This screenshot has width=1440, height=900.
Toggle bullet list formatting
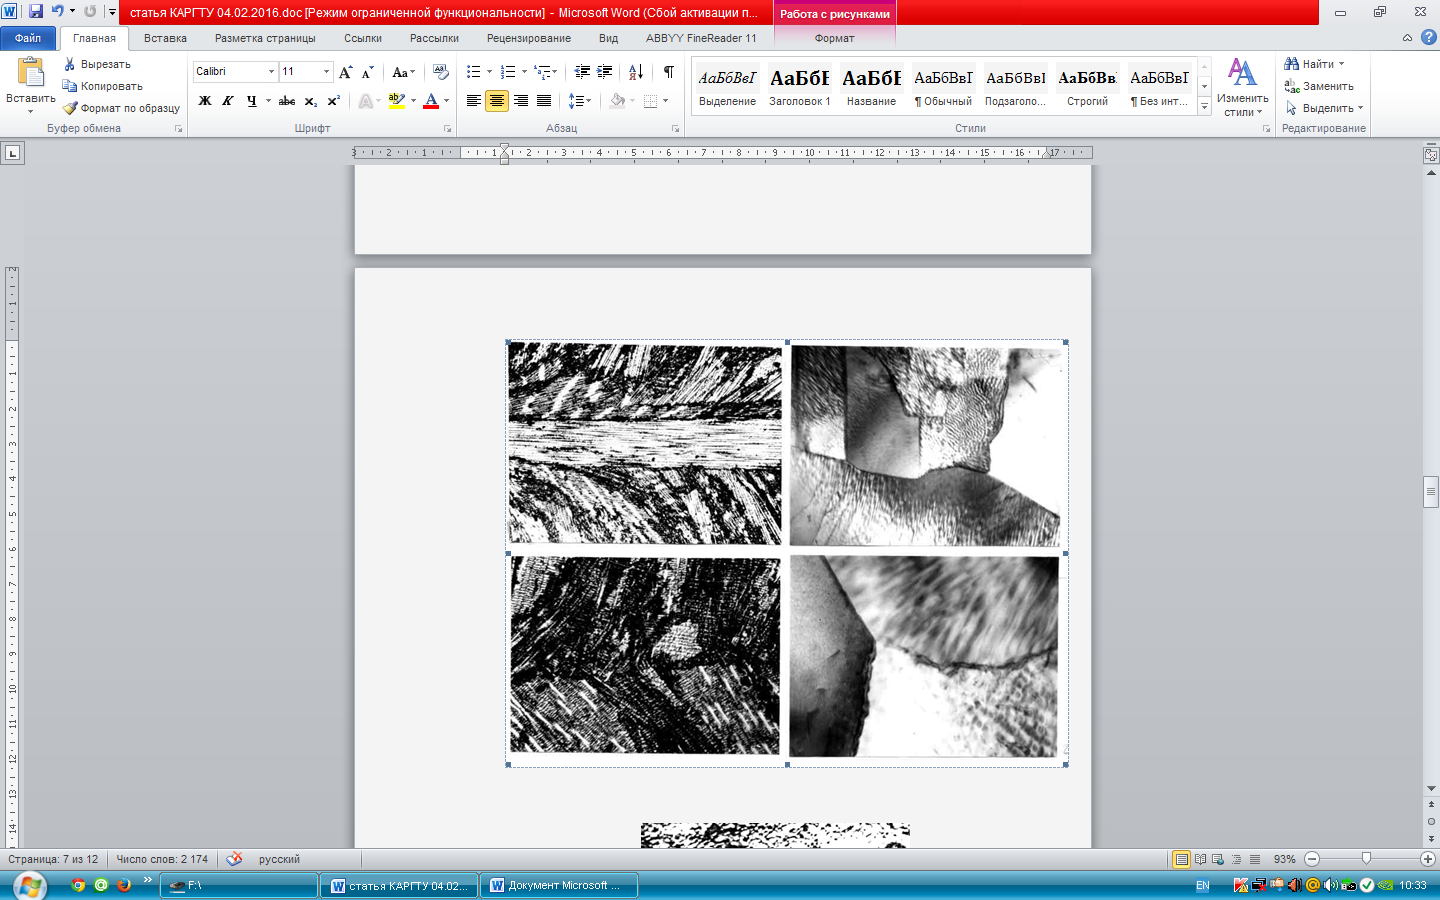point(474,72)
